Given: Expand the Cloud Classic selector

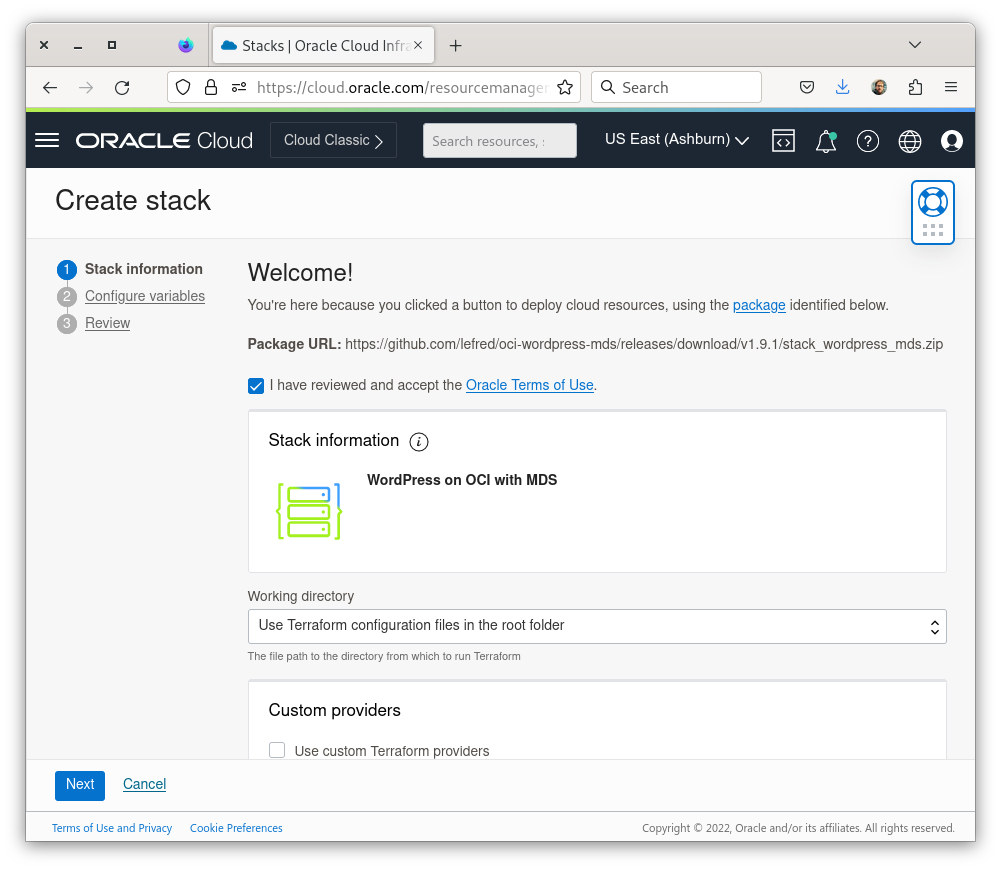Looking at the screenshot, I should 333,140.
